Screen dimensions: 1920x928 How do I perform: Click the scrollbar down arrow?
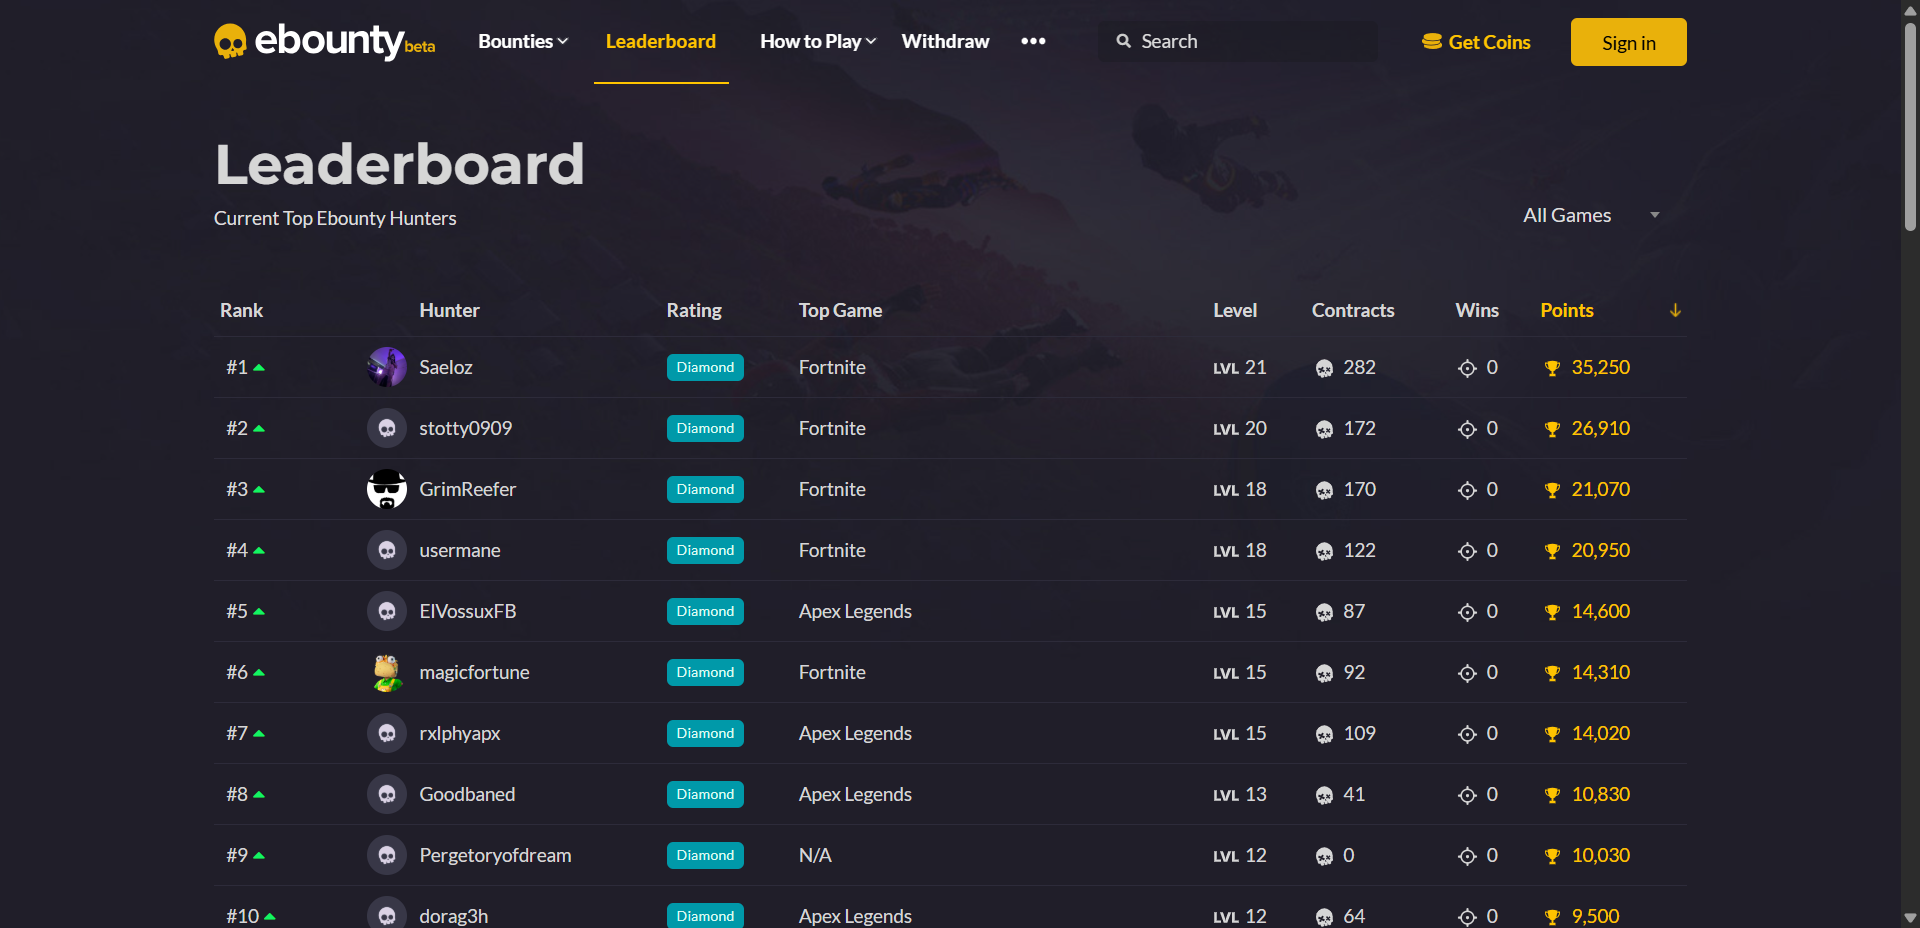point(1910,917)
